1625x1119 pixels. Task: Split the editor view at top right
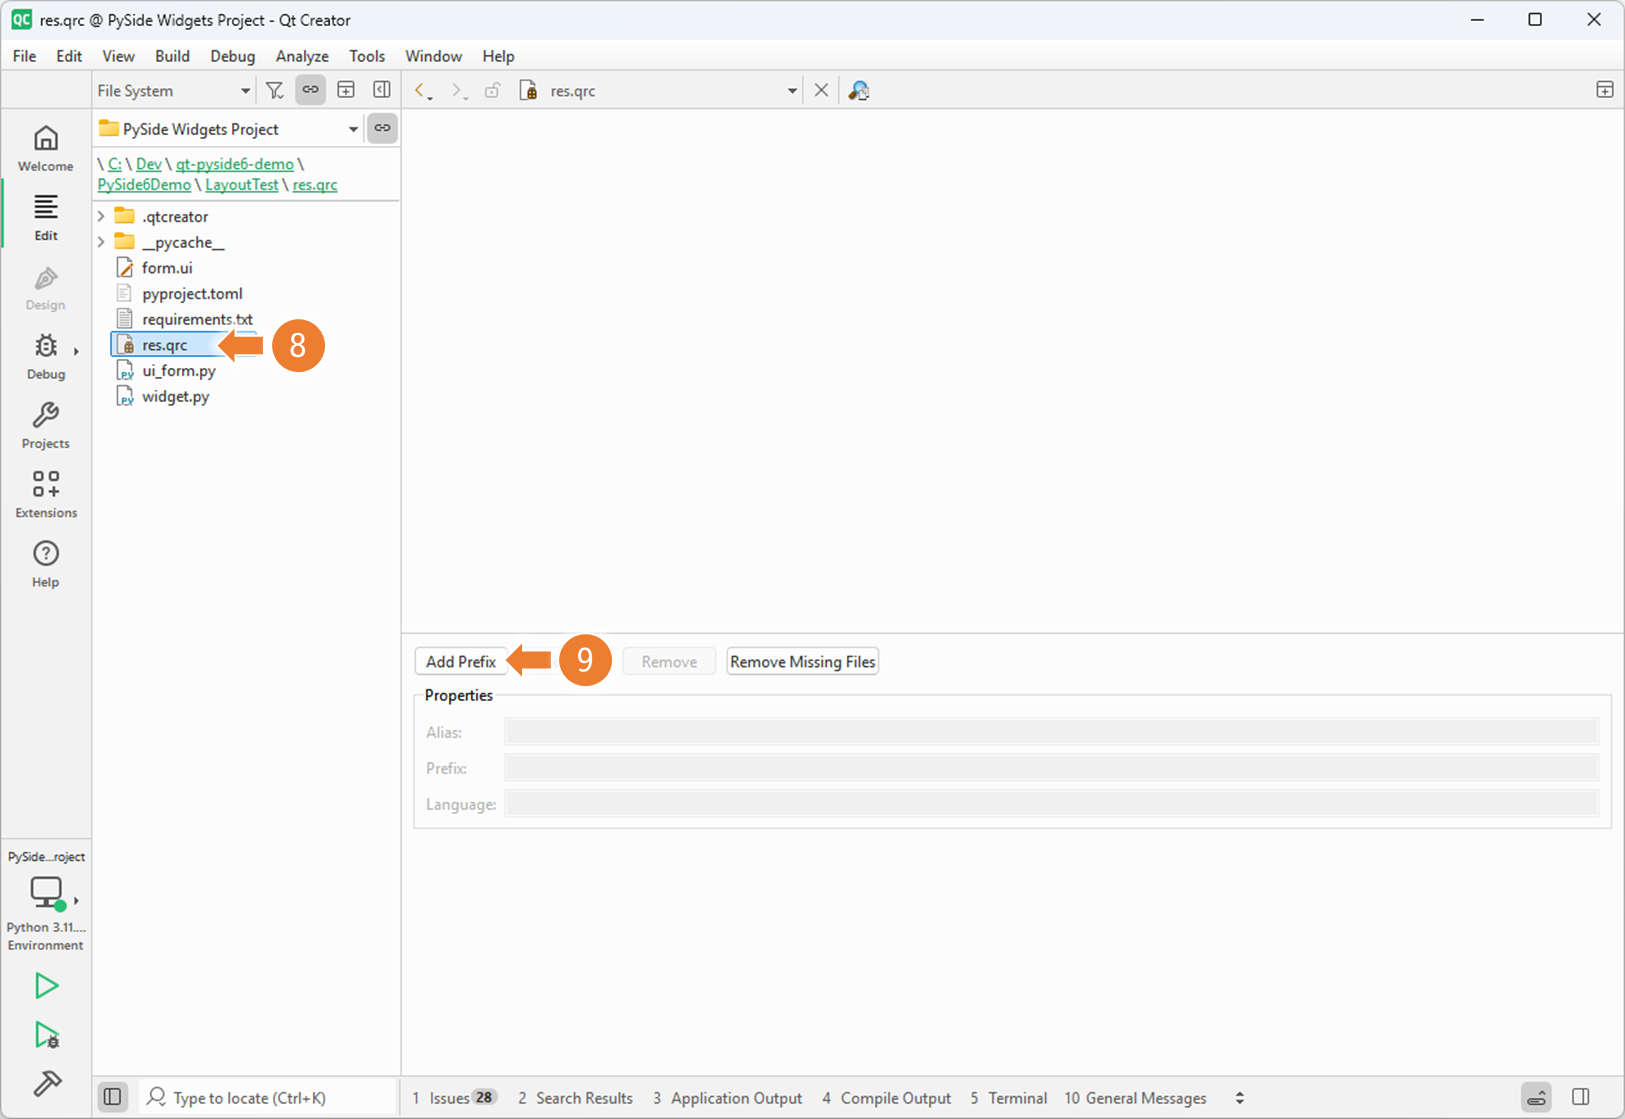(x=1604, y=90)
